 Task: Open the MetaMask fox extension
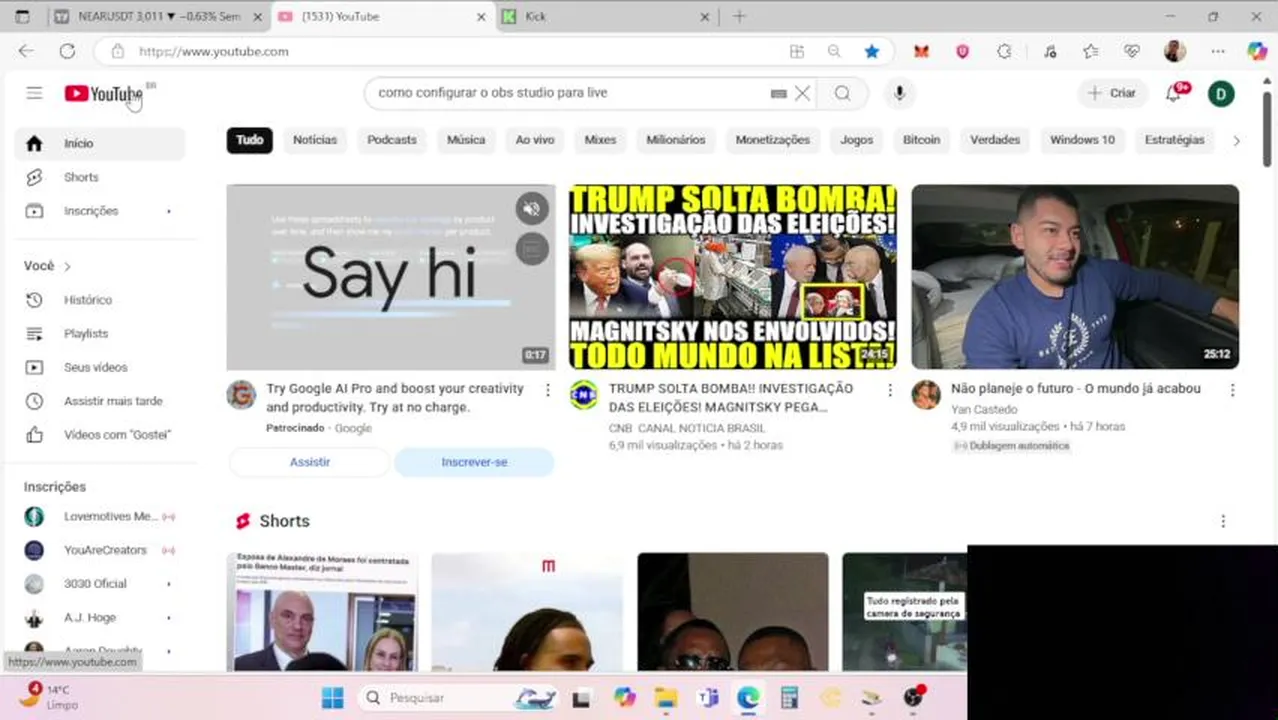(x=921, y=51)
